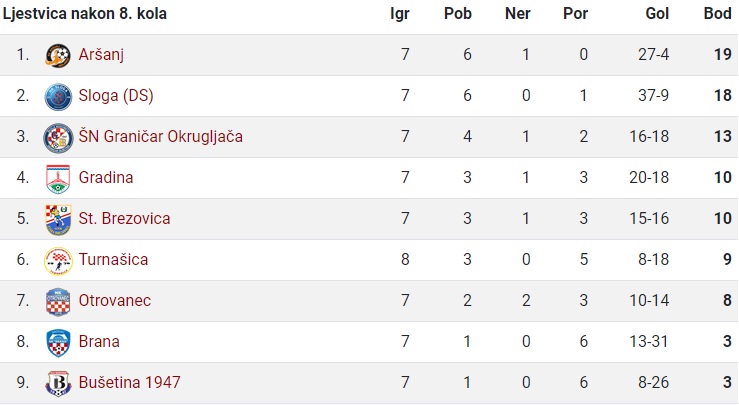Open the Aršanj team link
Viewport: 739px width, 405px height.
click(x=101, y=55)
